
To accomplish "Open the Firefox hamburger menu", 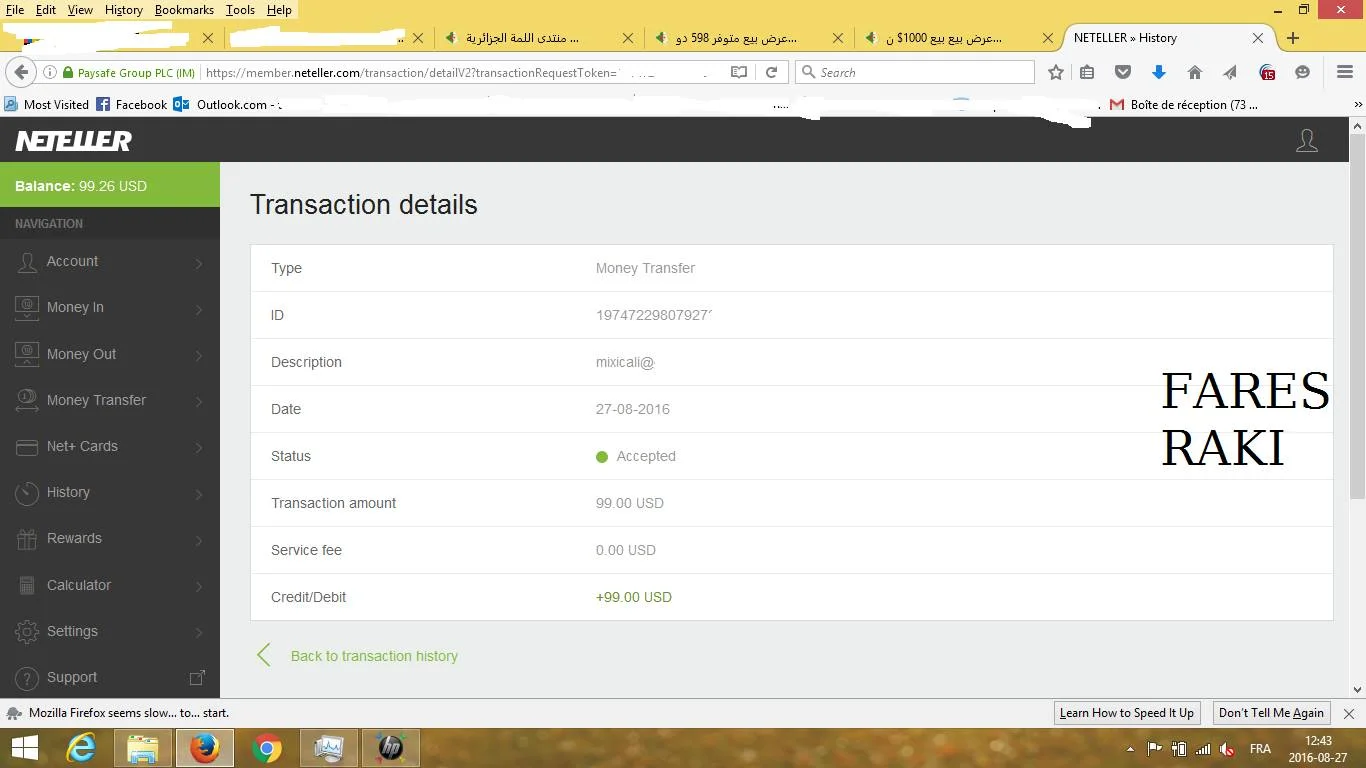I will (x=1345, y=72).
